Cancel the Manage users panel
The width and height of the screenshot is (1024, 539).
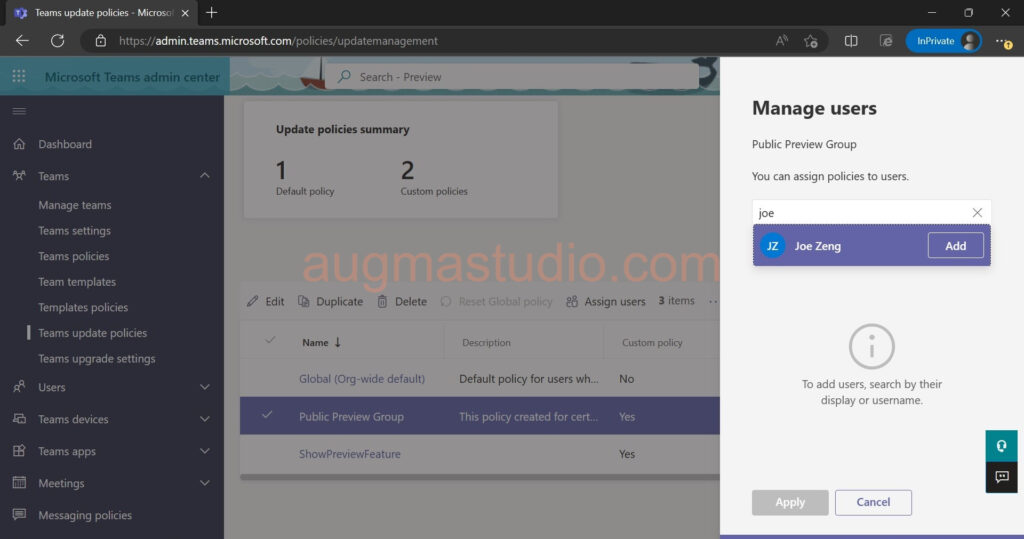click(x=873, y=502)
